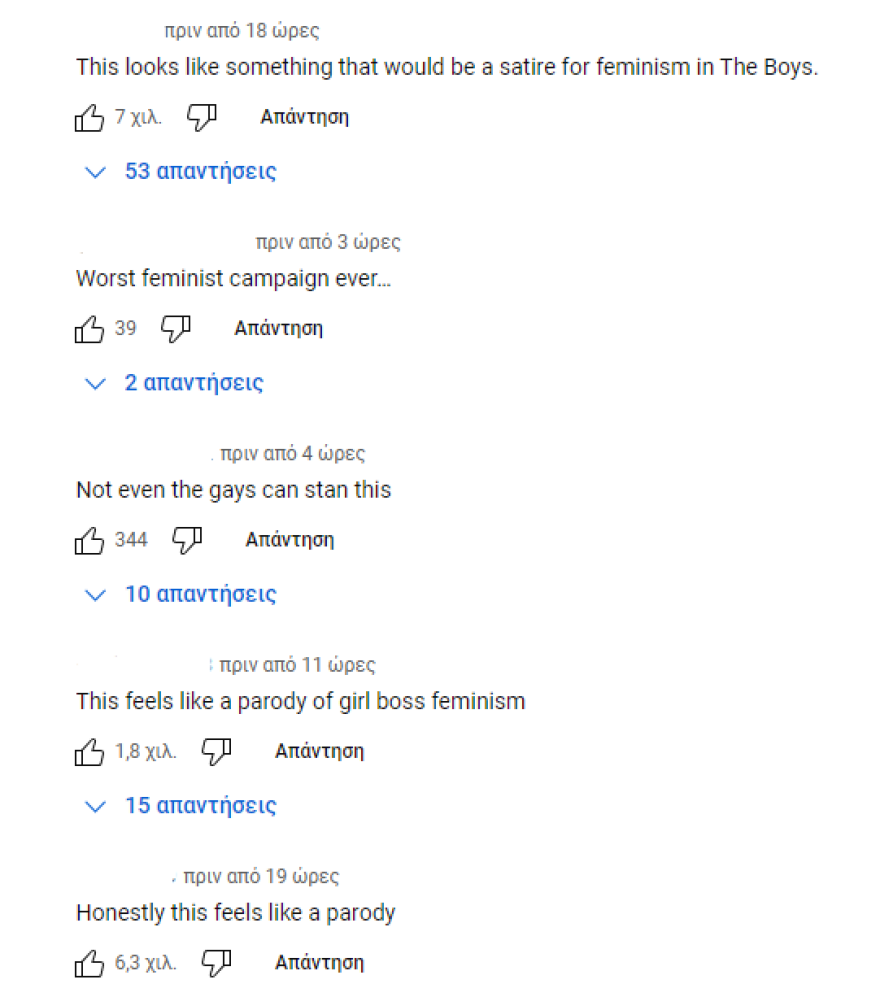Show the 15 απαντήσεις replies thread
The width and height of the screenshot is (880, 997).
click(182, 806)
